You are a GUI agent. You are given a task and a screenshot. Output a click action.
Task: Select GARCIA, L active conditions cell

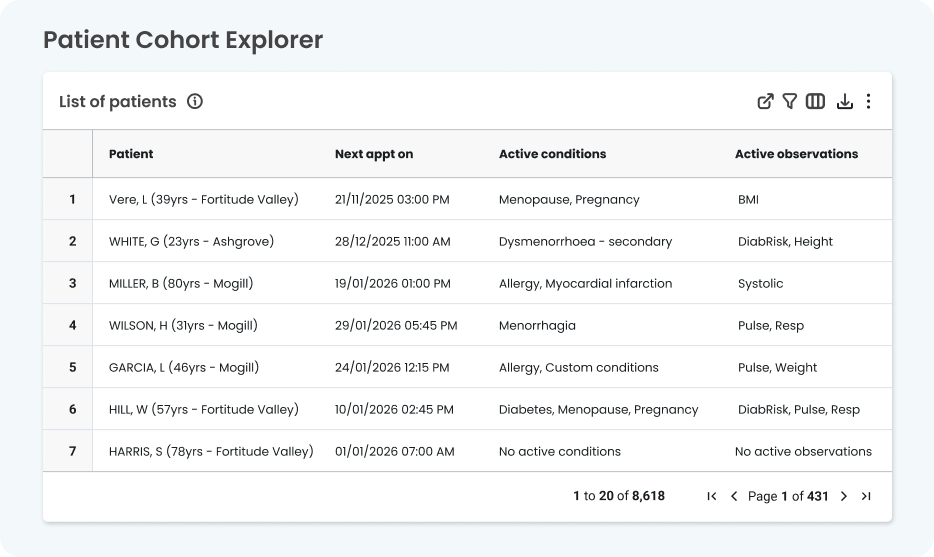click(578, 367)
